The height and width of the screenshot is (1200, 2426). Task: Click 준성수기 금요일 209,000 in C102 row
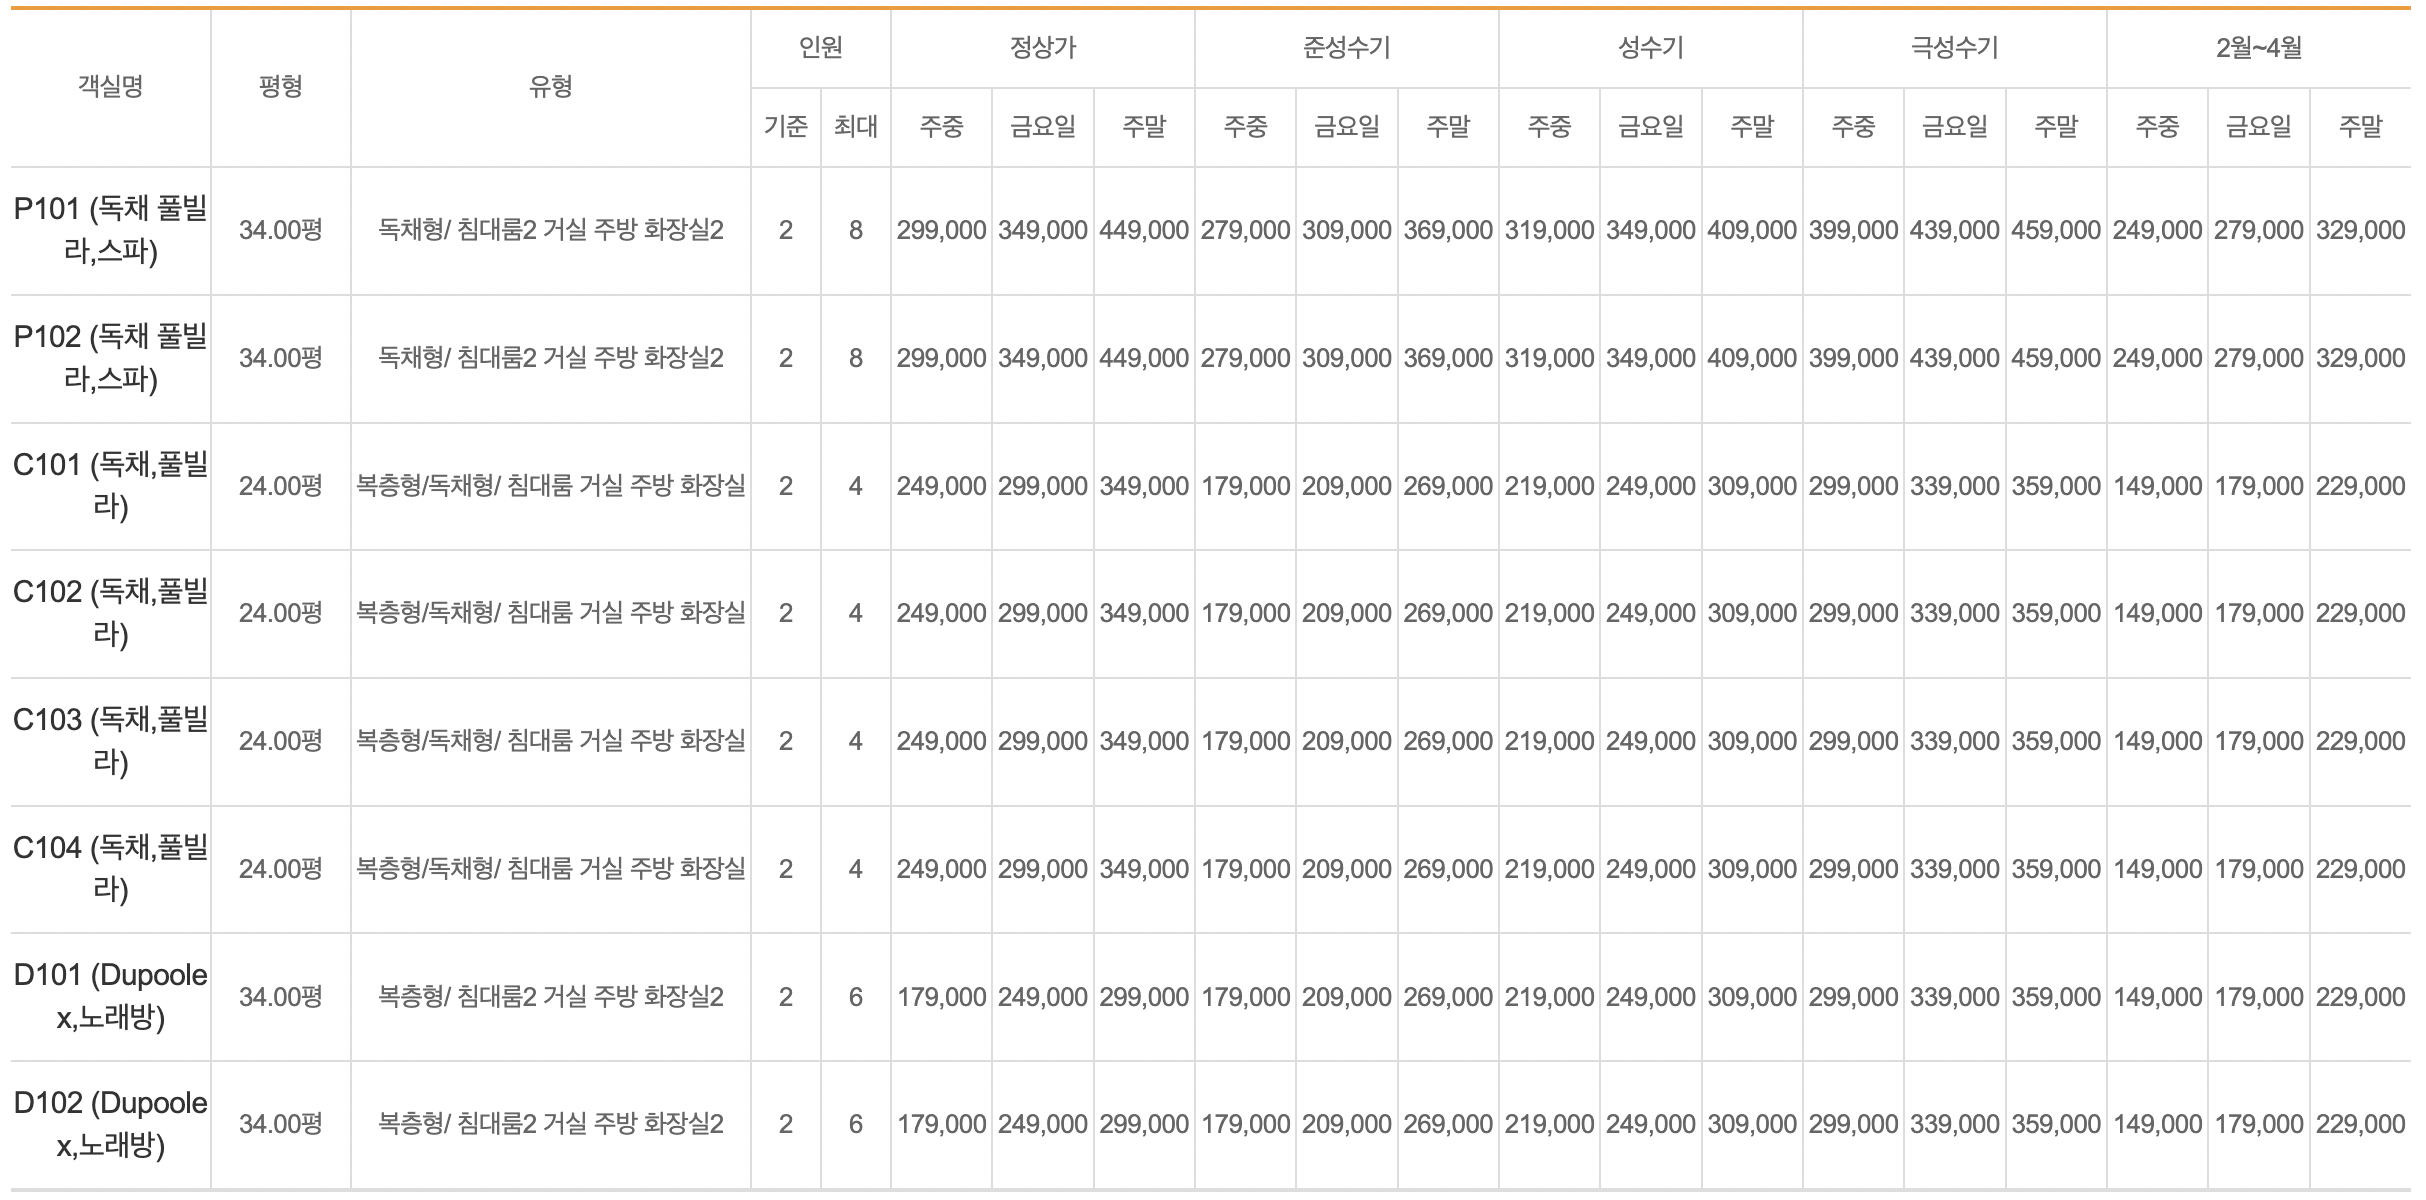[1346, 613]
